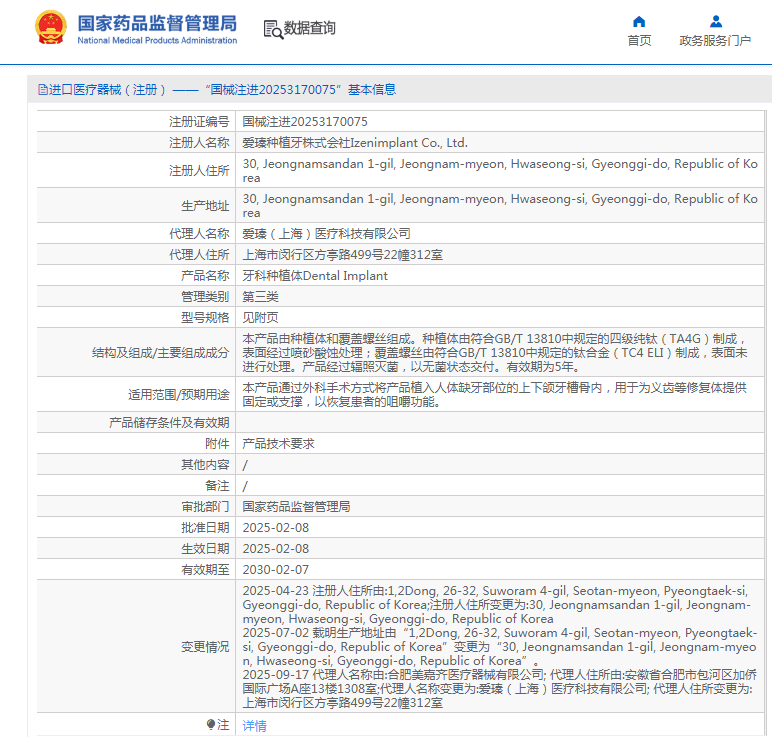Click the registrant name Izenimplant Co., Ltd. cell

(x=355, y=143)
